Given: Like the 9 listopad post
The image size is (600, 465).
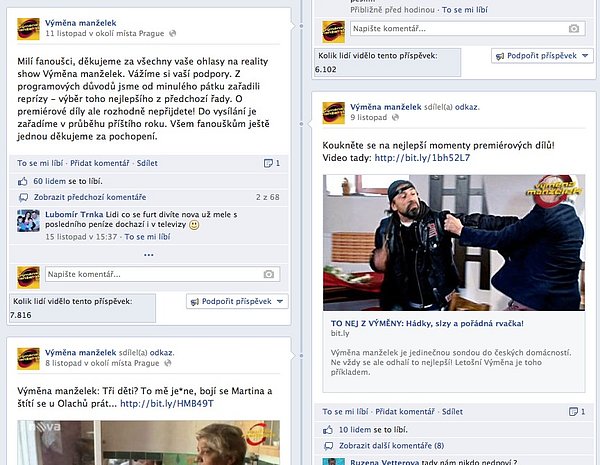Looking at the screenshot, I should tap(346, 411).
